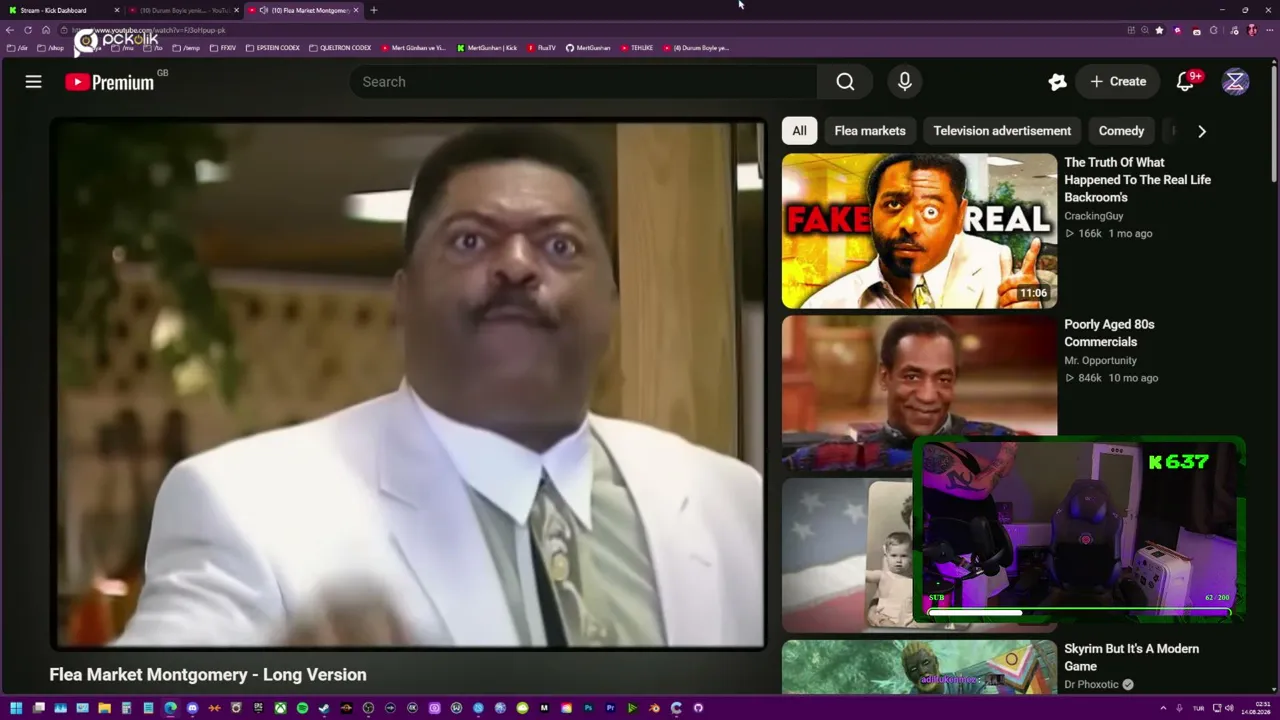
Task: Open the MertGunhan | Kick bookmark
Action: [487, 48]
